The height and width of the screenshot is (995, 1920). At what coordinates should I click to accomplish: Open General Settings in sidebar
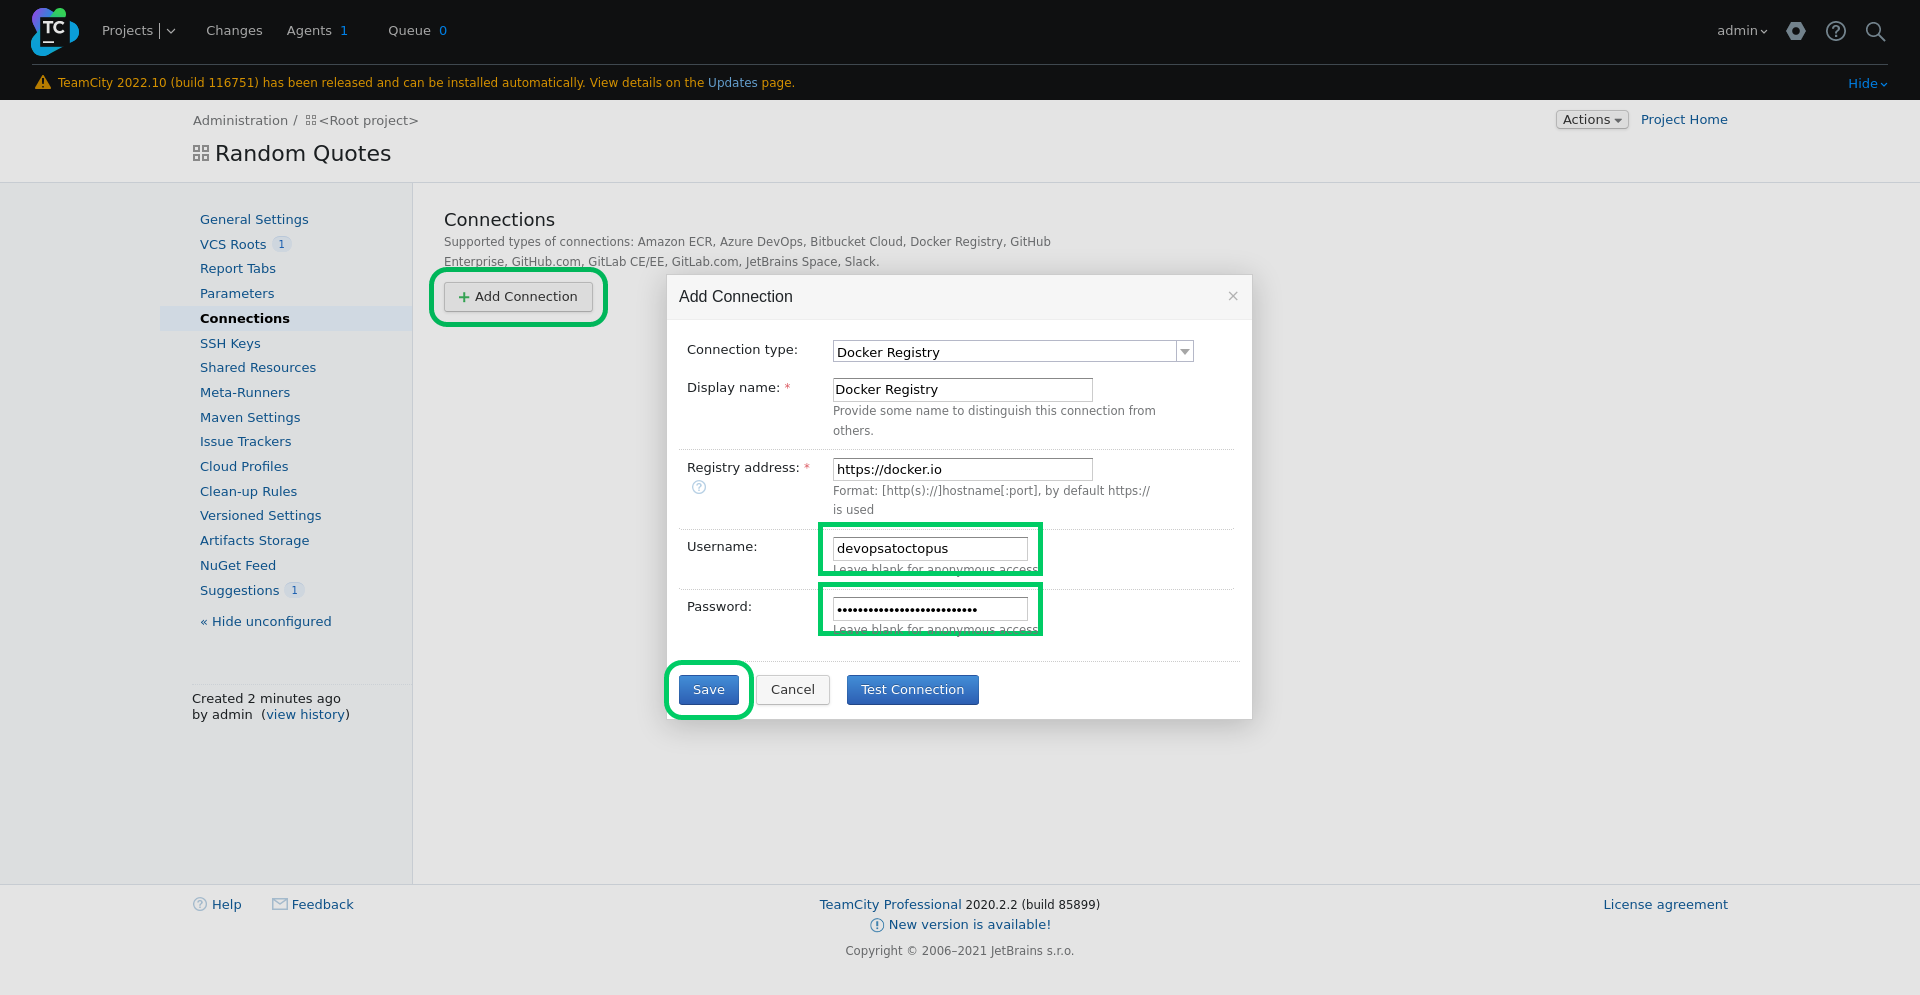[x=254, y=219]
